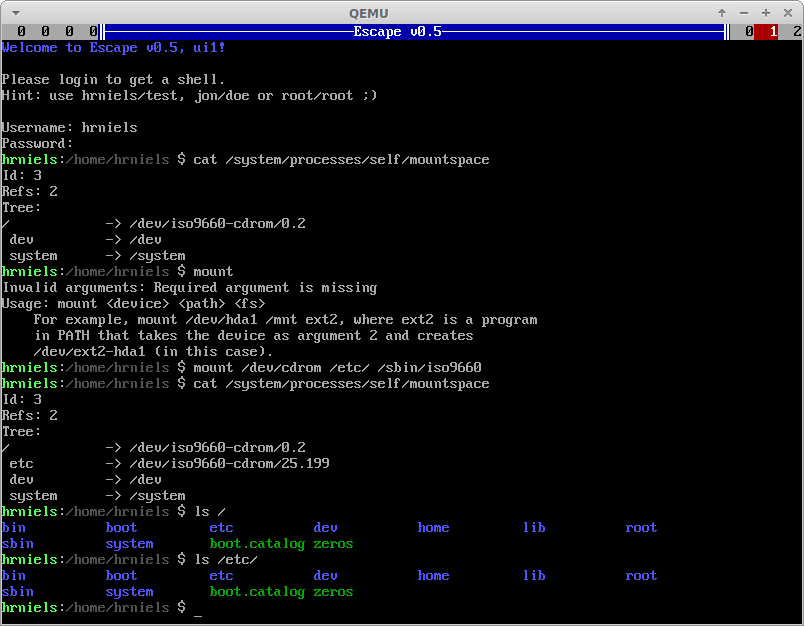The image size is (804, 626).
Task: Click the hint line mentioning hrniels/test
Action: 189,96
